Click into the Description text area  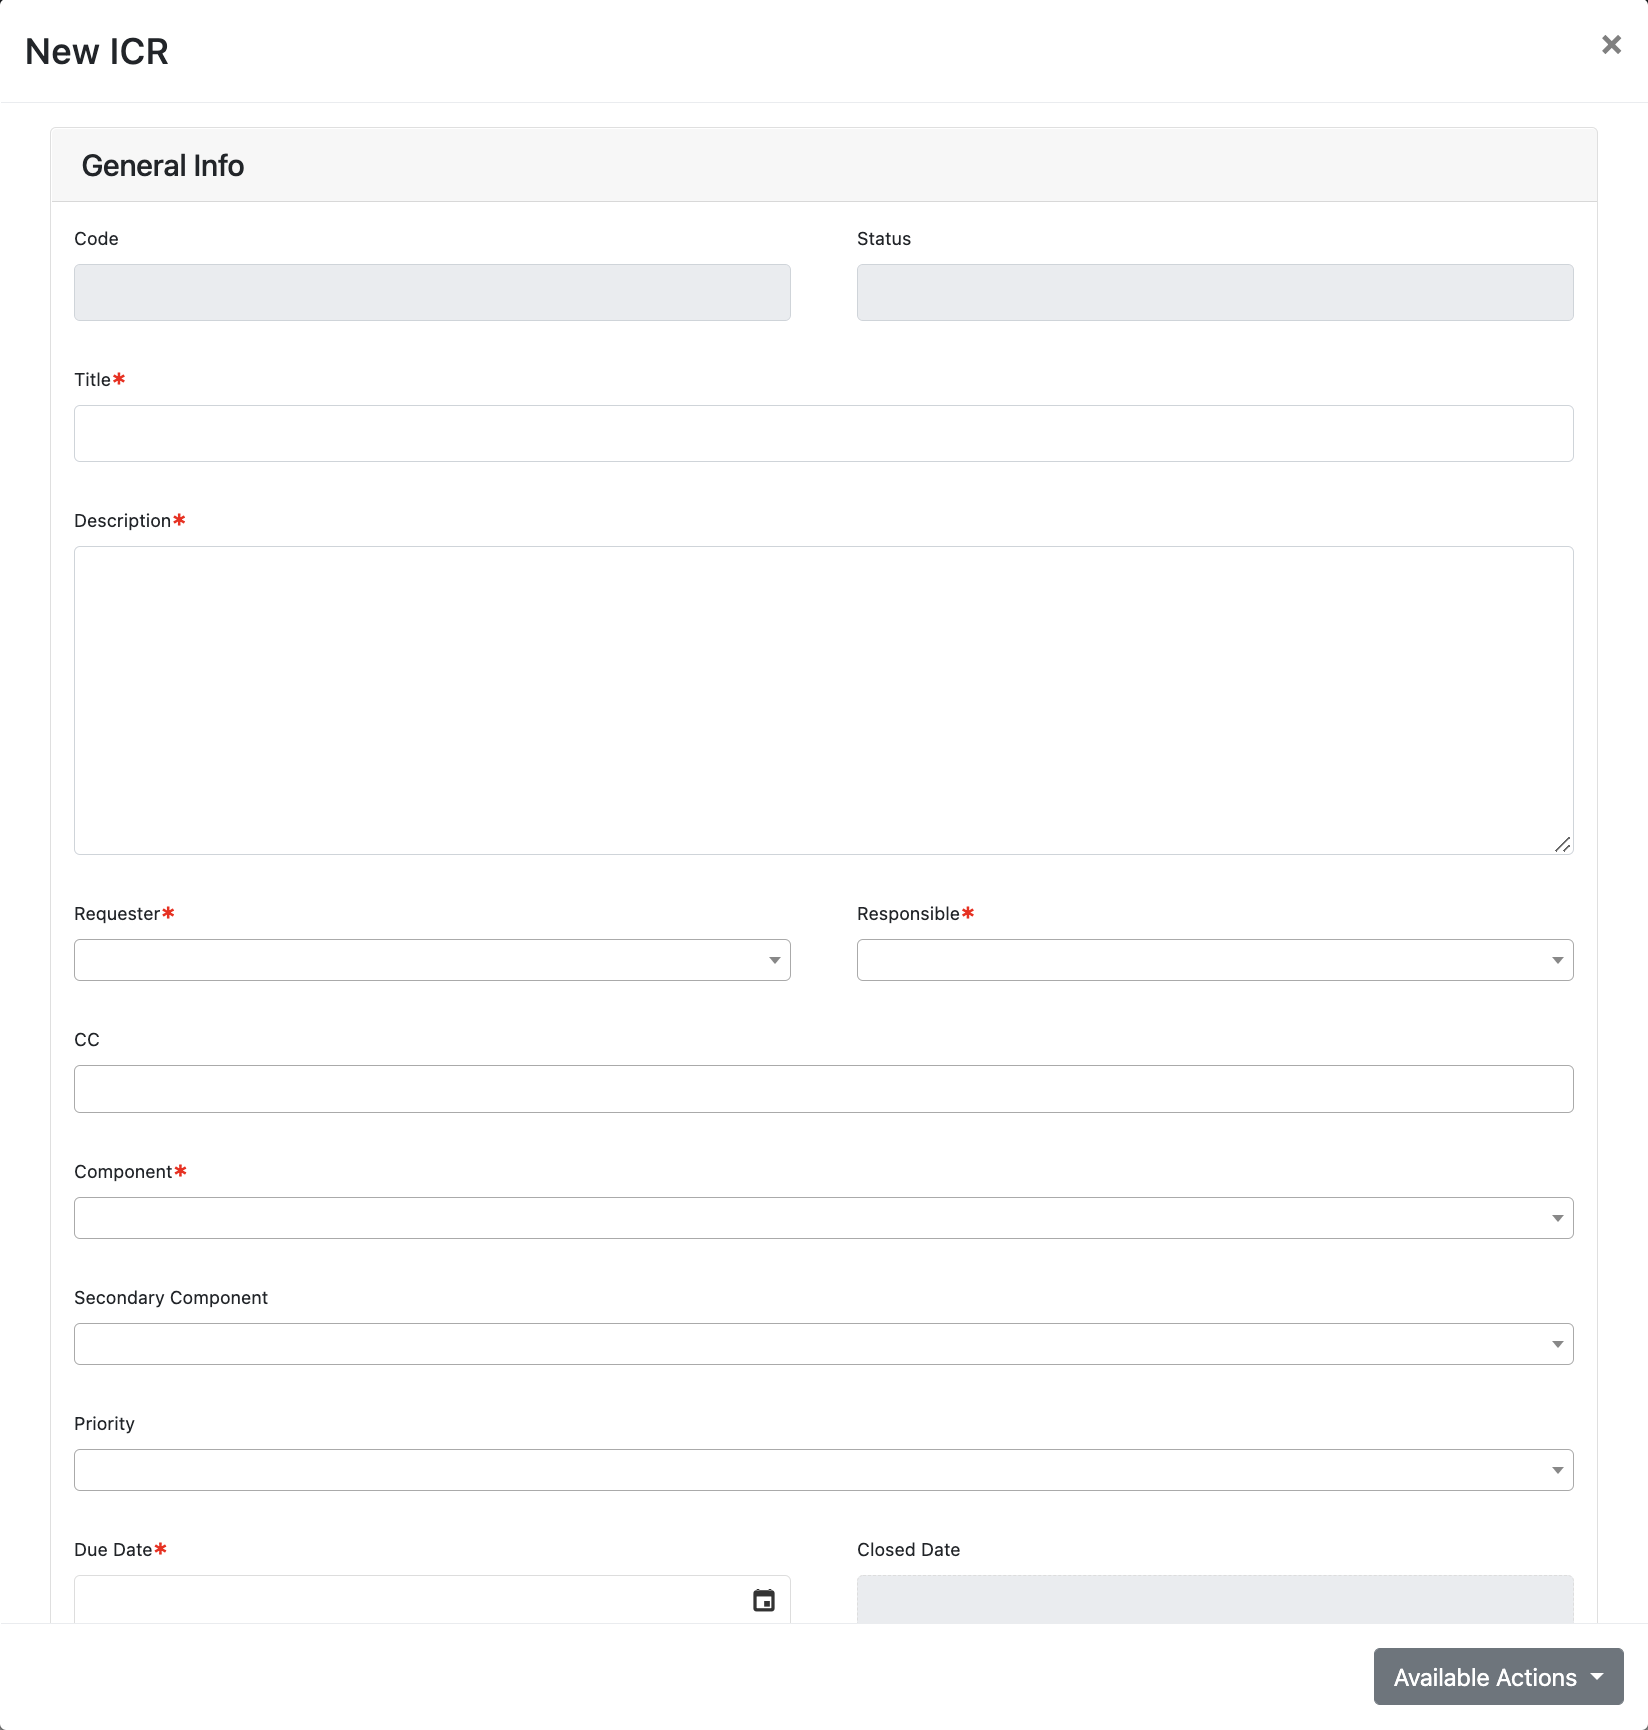tap(824, 700)
